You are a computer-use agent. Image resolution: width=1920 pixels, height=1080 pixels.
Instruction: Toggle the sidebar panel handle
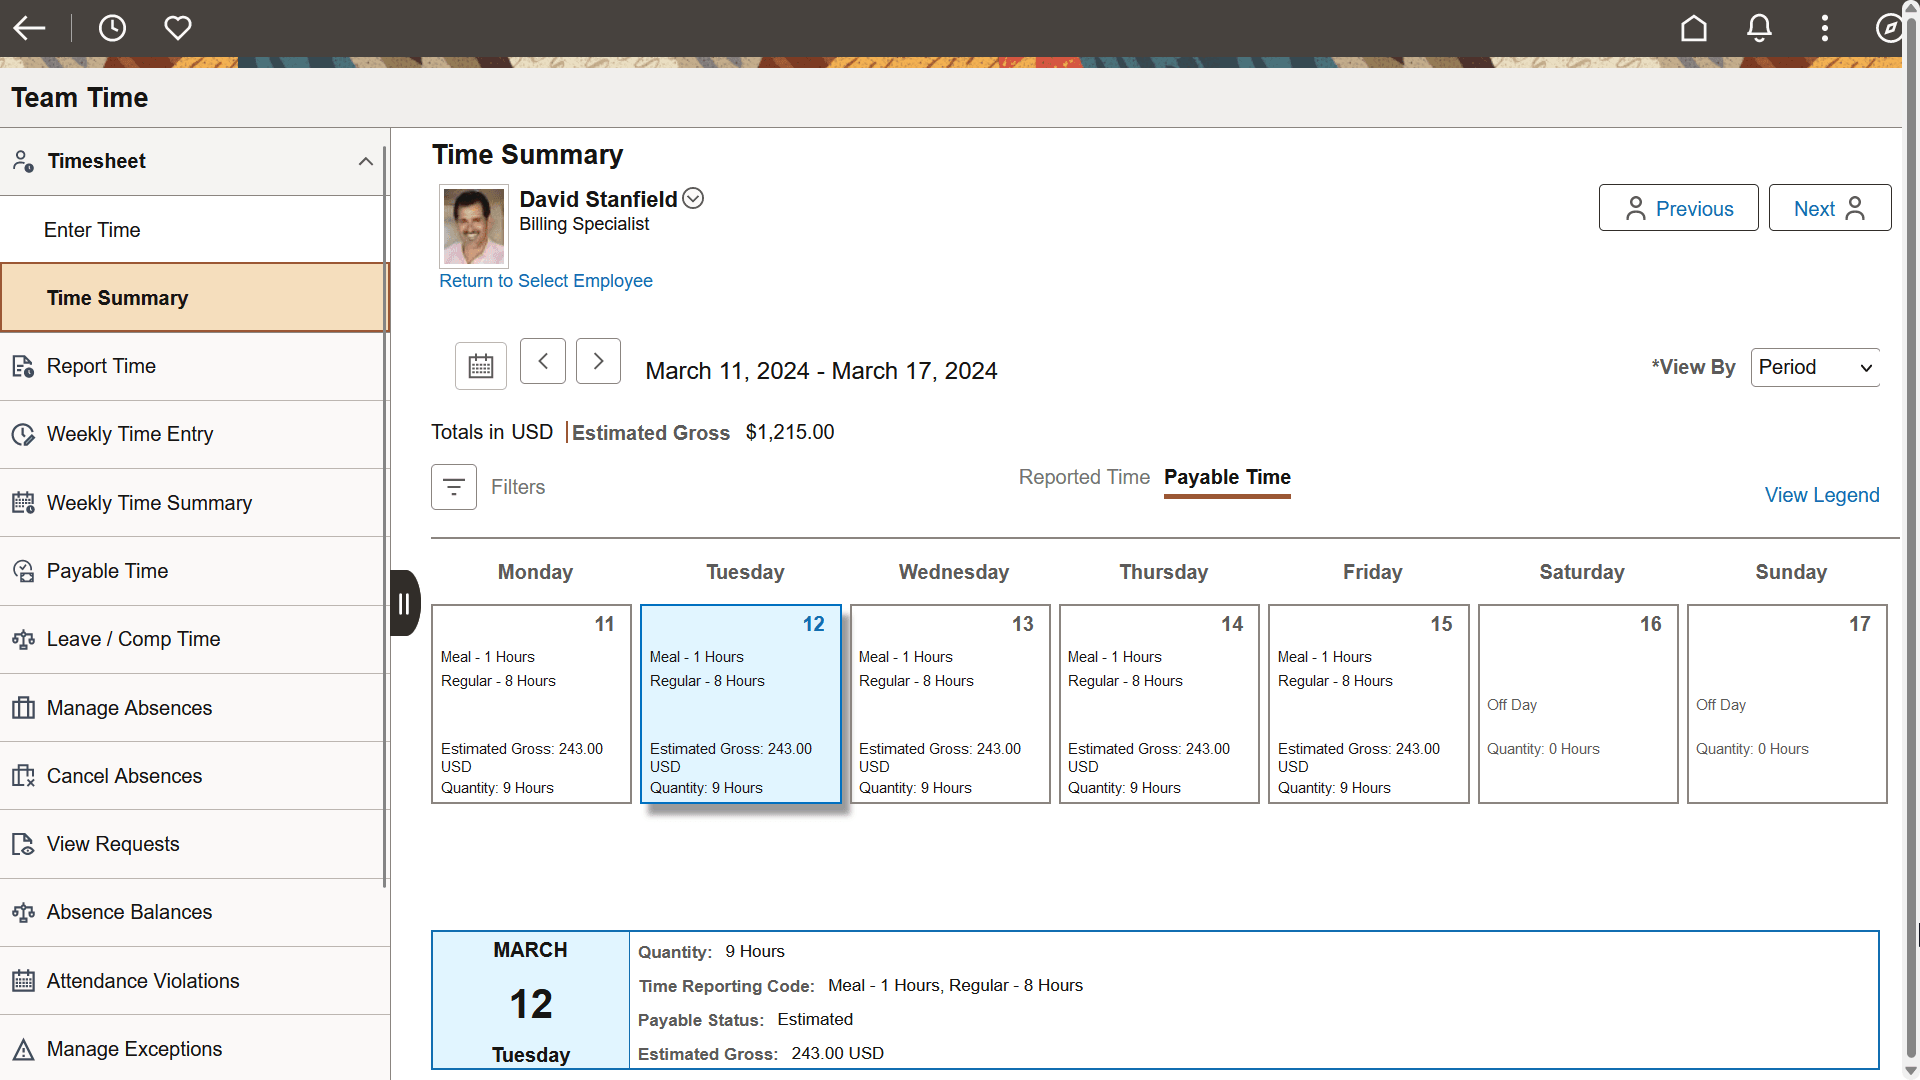(404, 603)
